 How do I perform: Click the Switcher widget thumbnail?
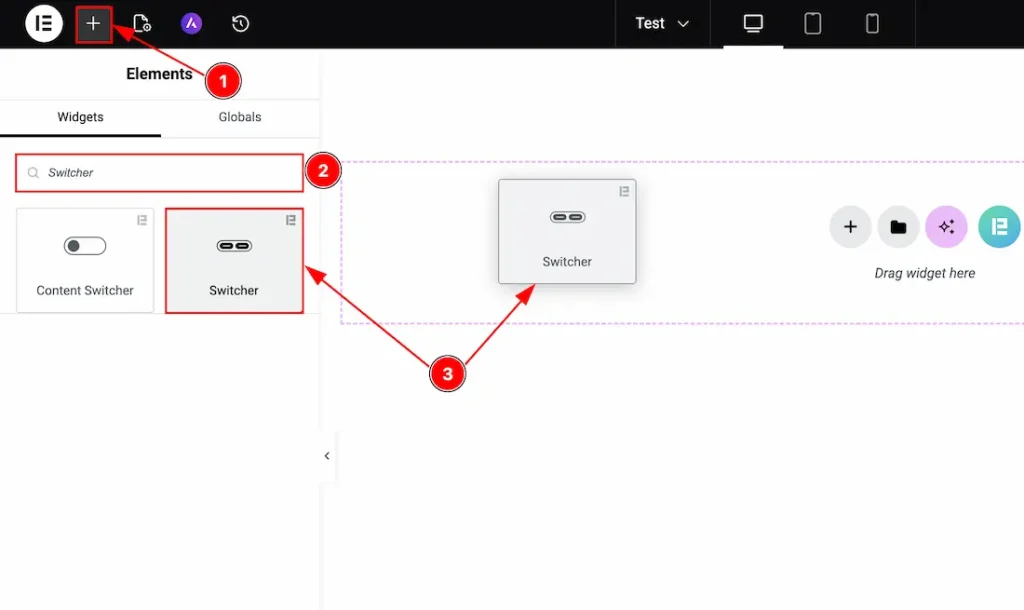(x=234, y=260)
